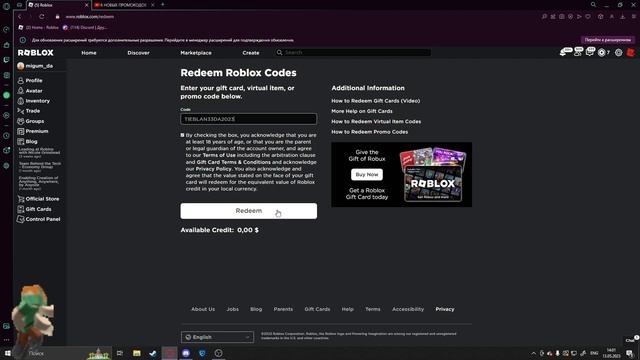Open How to Redeem Gift Cards (Video)
The height and width of the screenshot is (360, 640).
[x=376, y=101]
